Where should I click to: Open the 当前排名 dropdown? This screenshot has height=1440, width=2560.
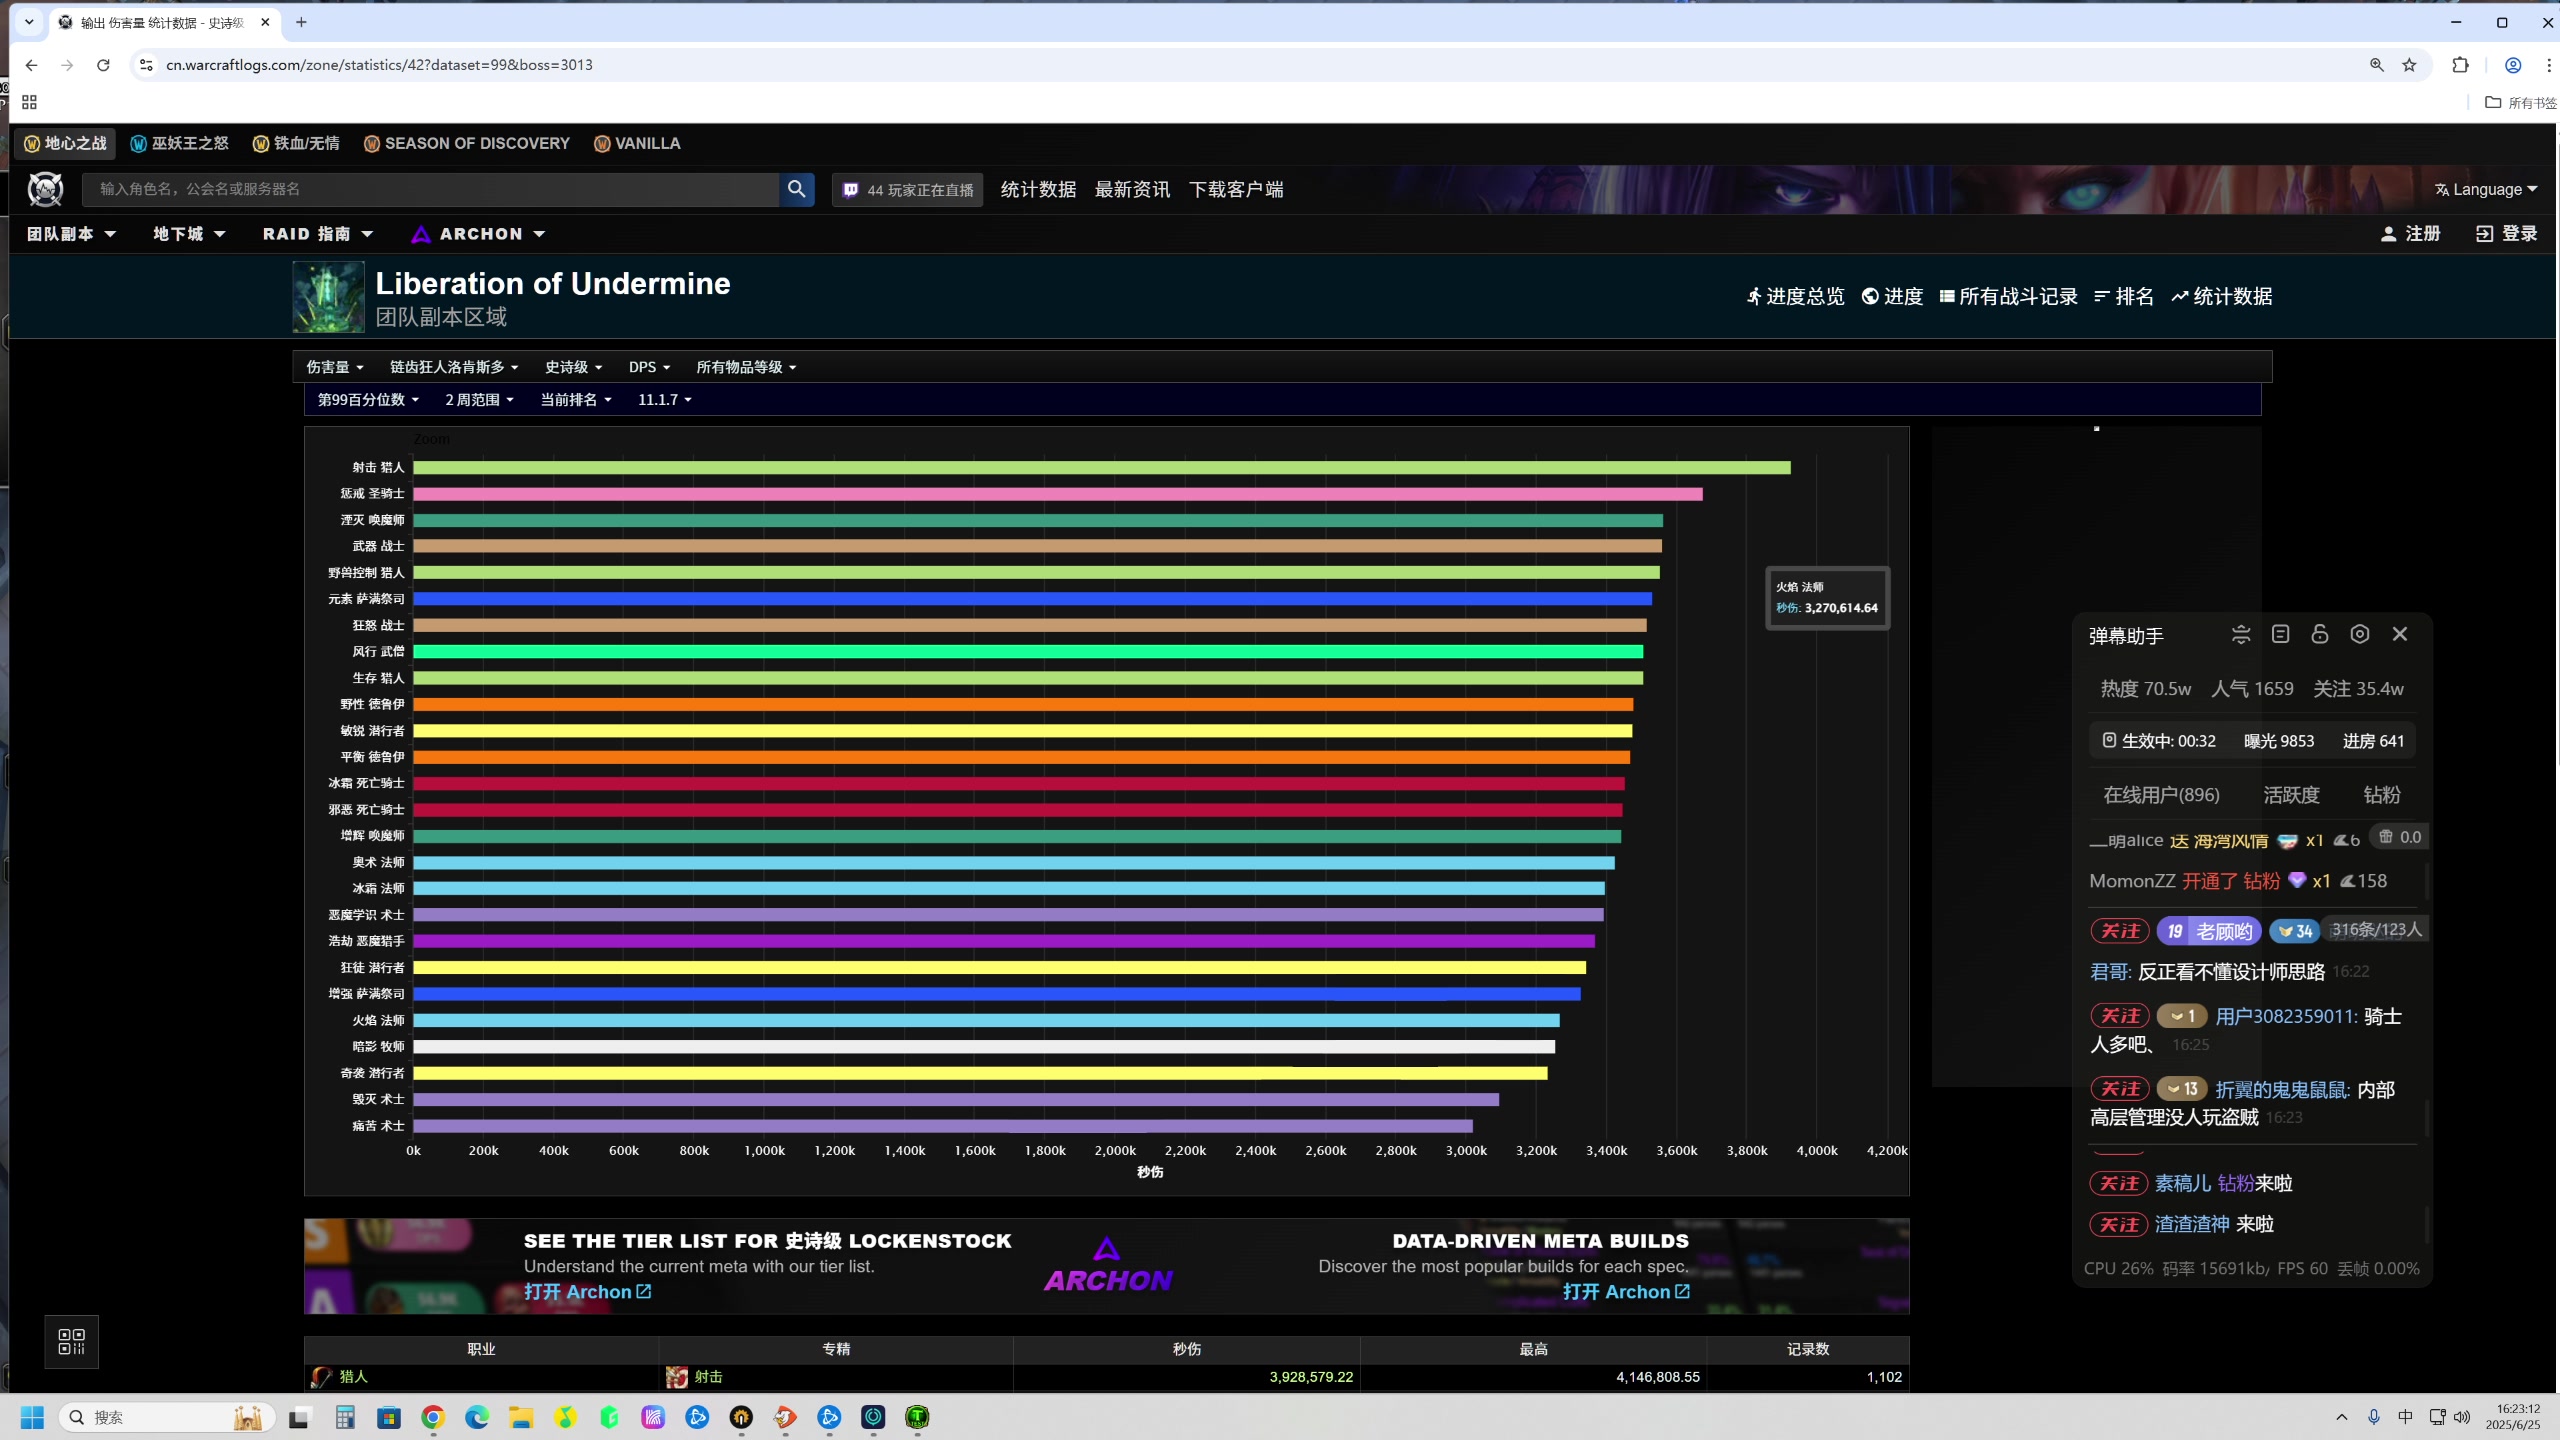coord(576,399)
